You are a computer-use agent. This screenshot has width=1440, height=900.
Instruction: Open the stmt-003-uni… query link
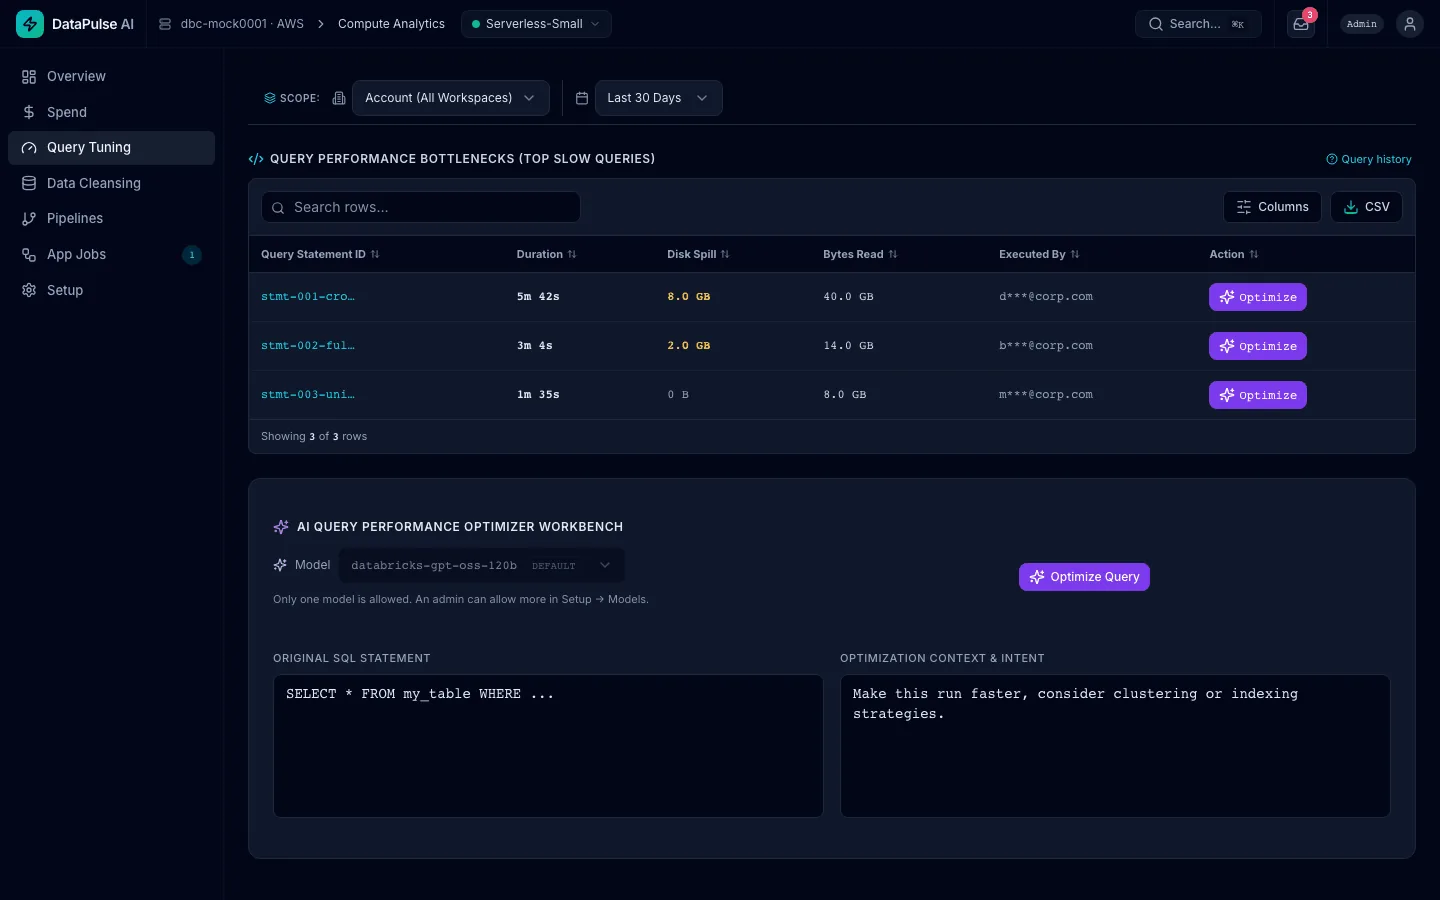click(x=308, y=395)
